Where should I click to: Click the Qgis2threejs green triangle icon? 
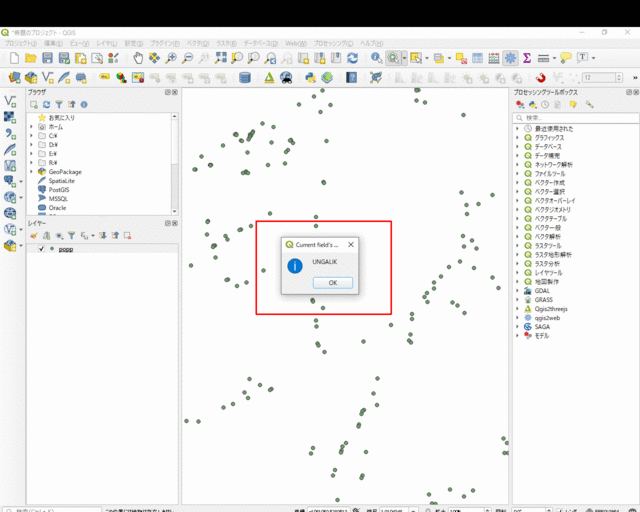point(269,78)
